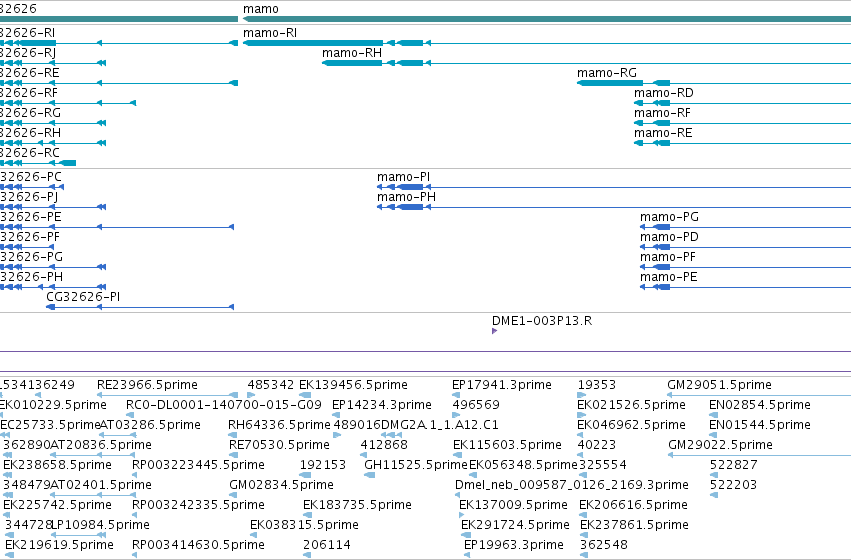The width and height of the screenshot is (851, 560).
Task: Select the EN02854.5prime EST label
Action: (x=760, y=405)
